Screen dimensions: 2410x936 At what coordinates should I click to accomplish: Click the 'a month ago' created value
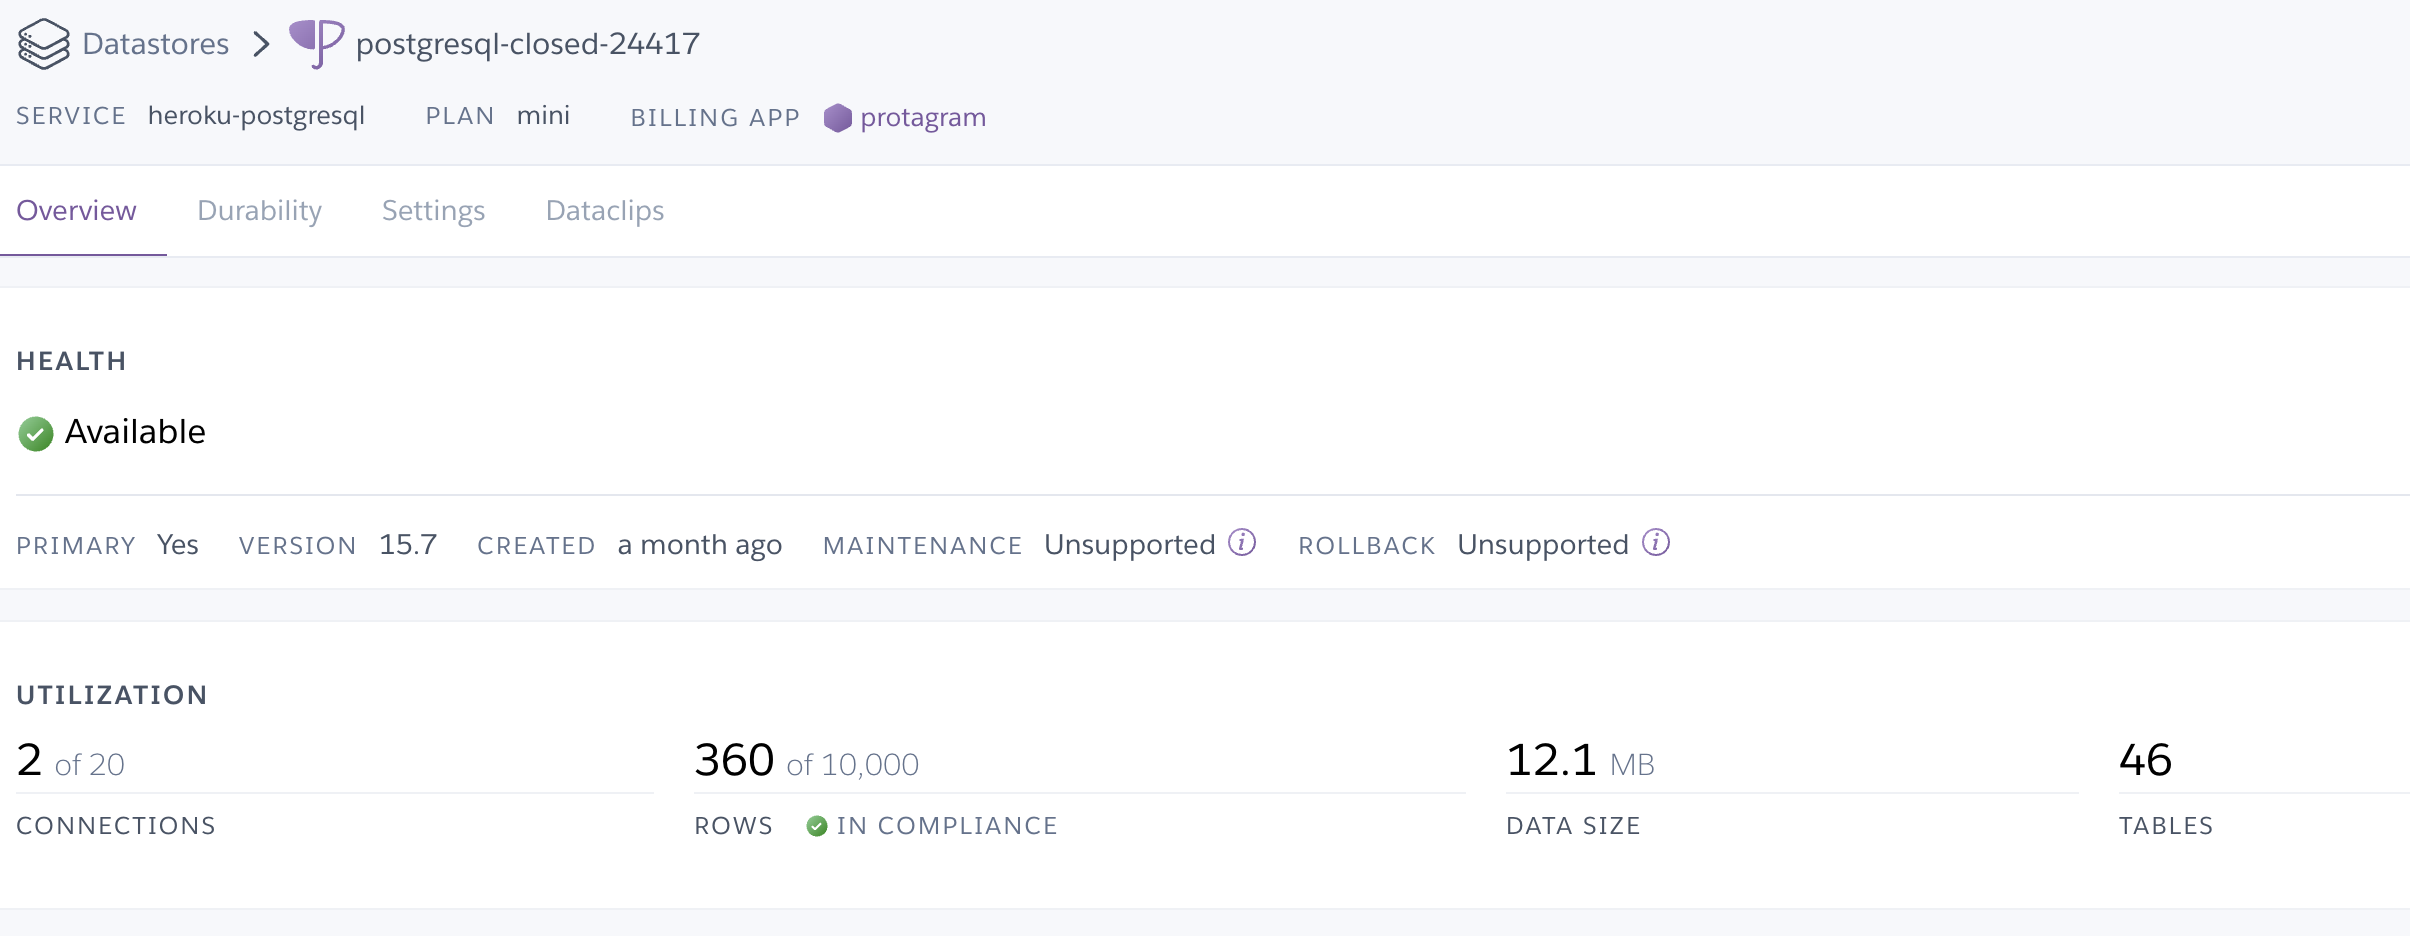700,546
